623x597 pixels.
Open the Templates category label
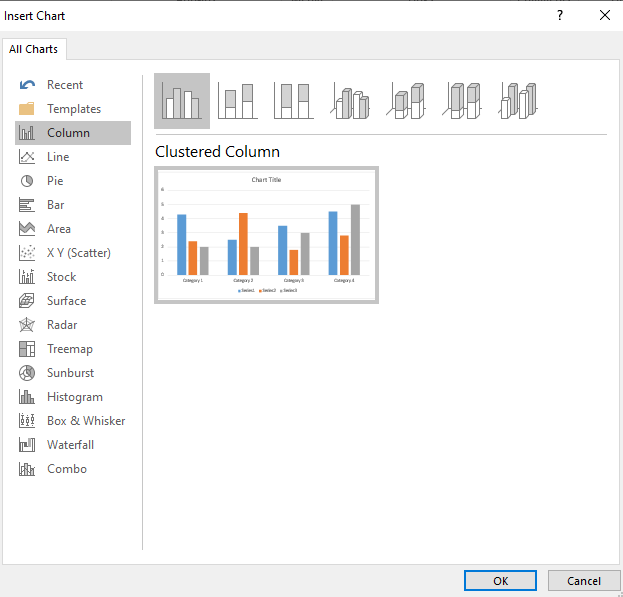point(74,108)
